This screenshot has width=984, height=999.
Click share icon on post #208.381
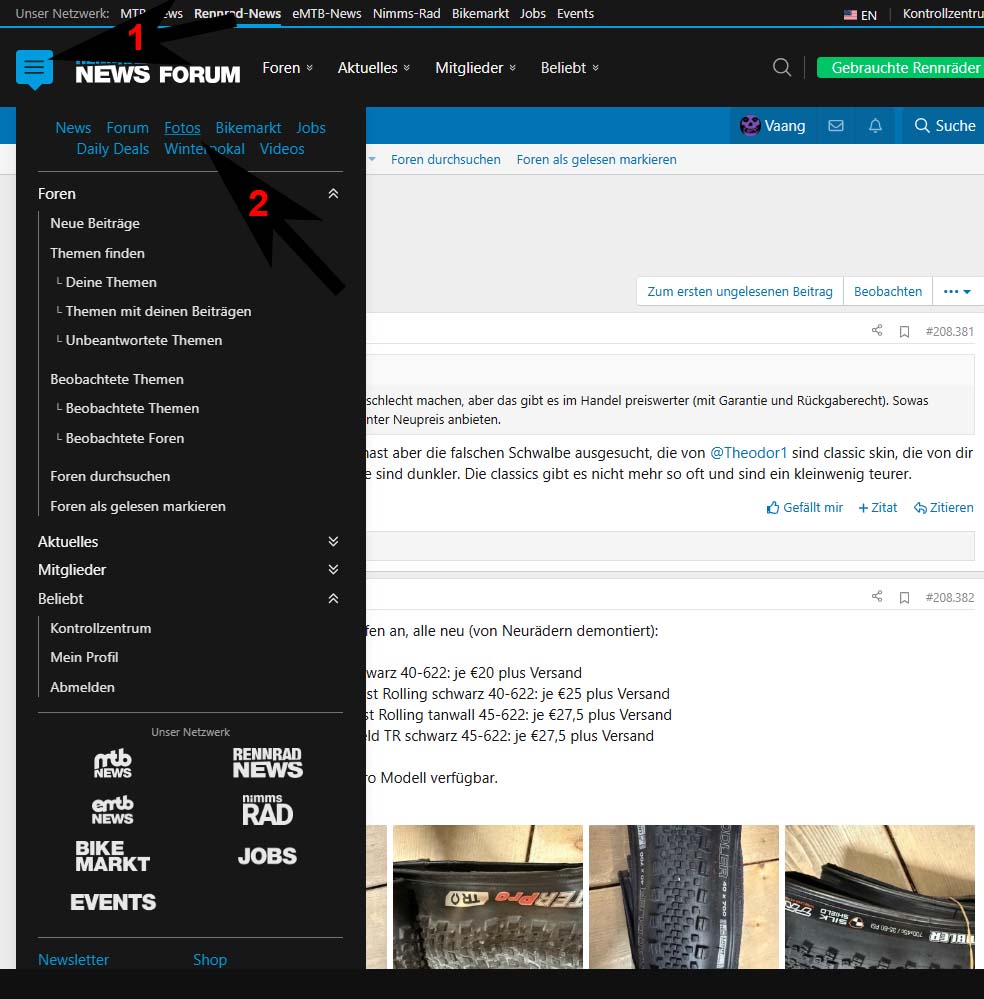point(877,331)
